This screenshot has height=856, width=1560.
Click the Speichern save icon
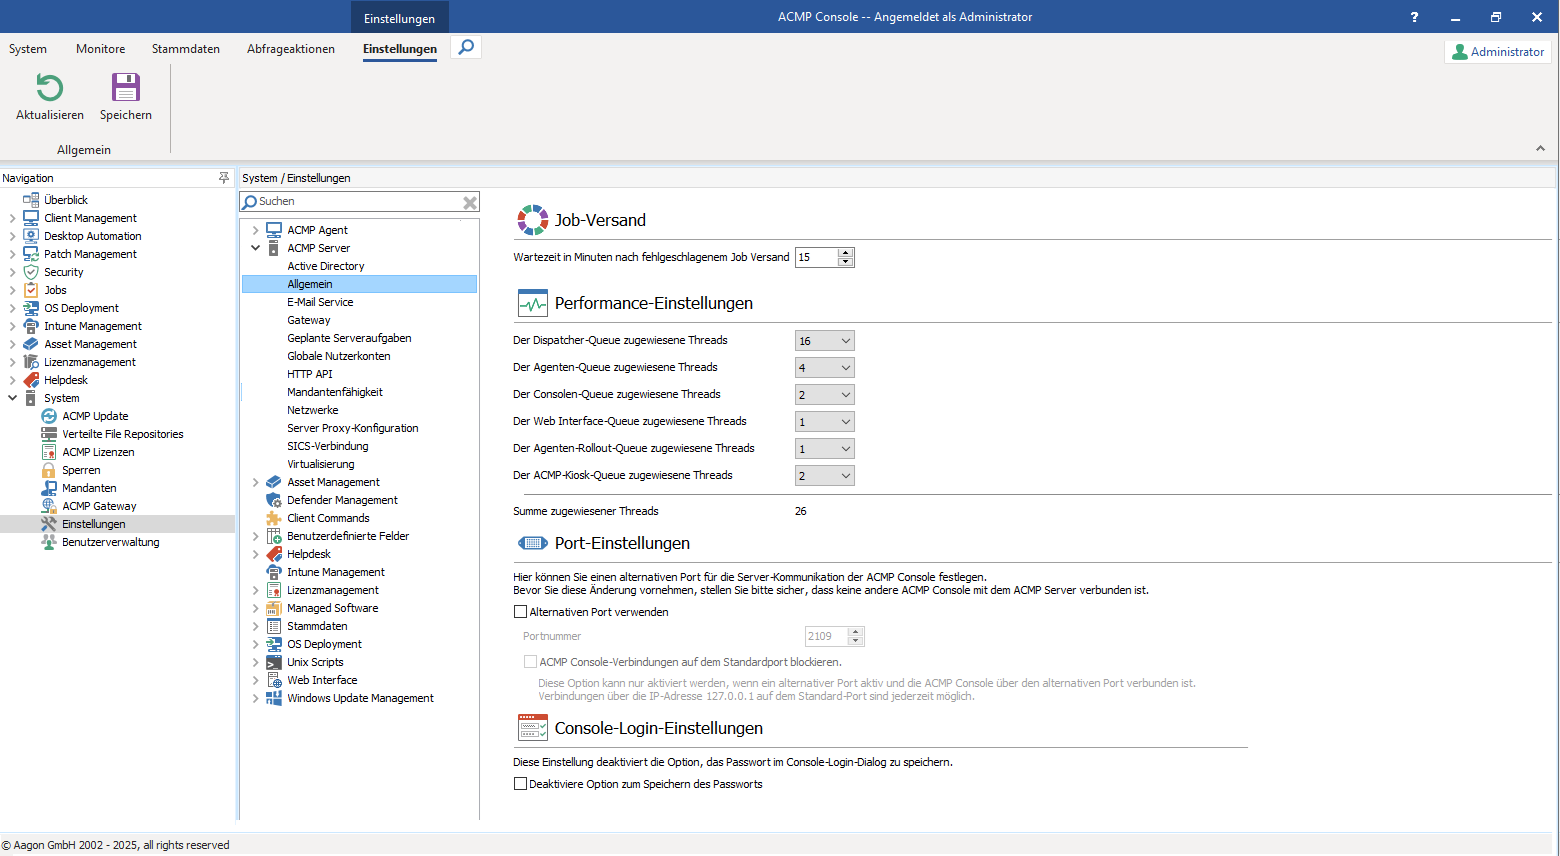tap(124, 89)
